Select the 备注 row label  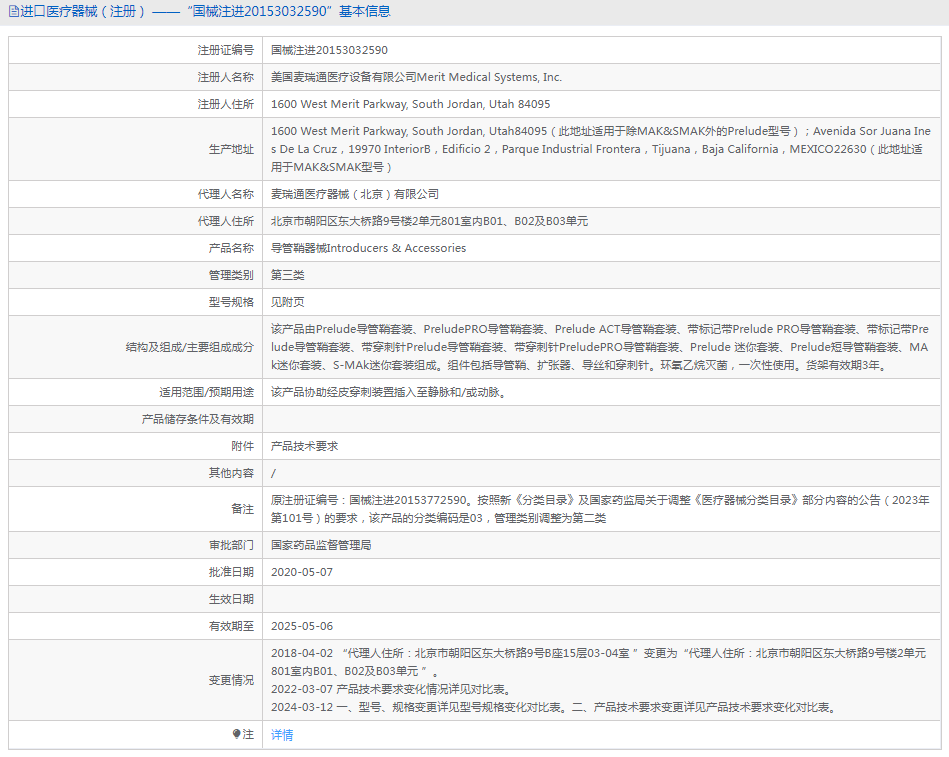click(243, 509)
